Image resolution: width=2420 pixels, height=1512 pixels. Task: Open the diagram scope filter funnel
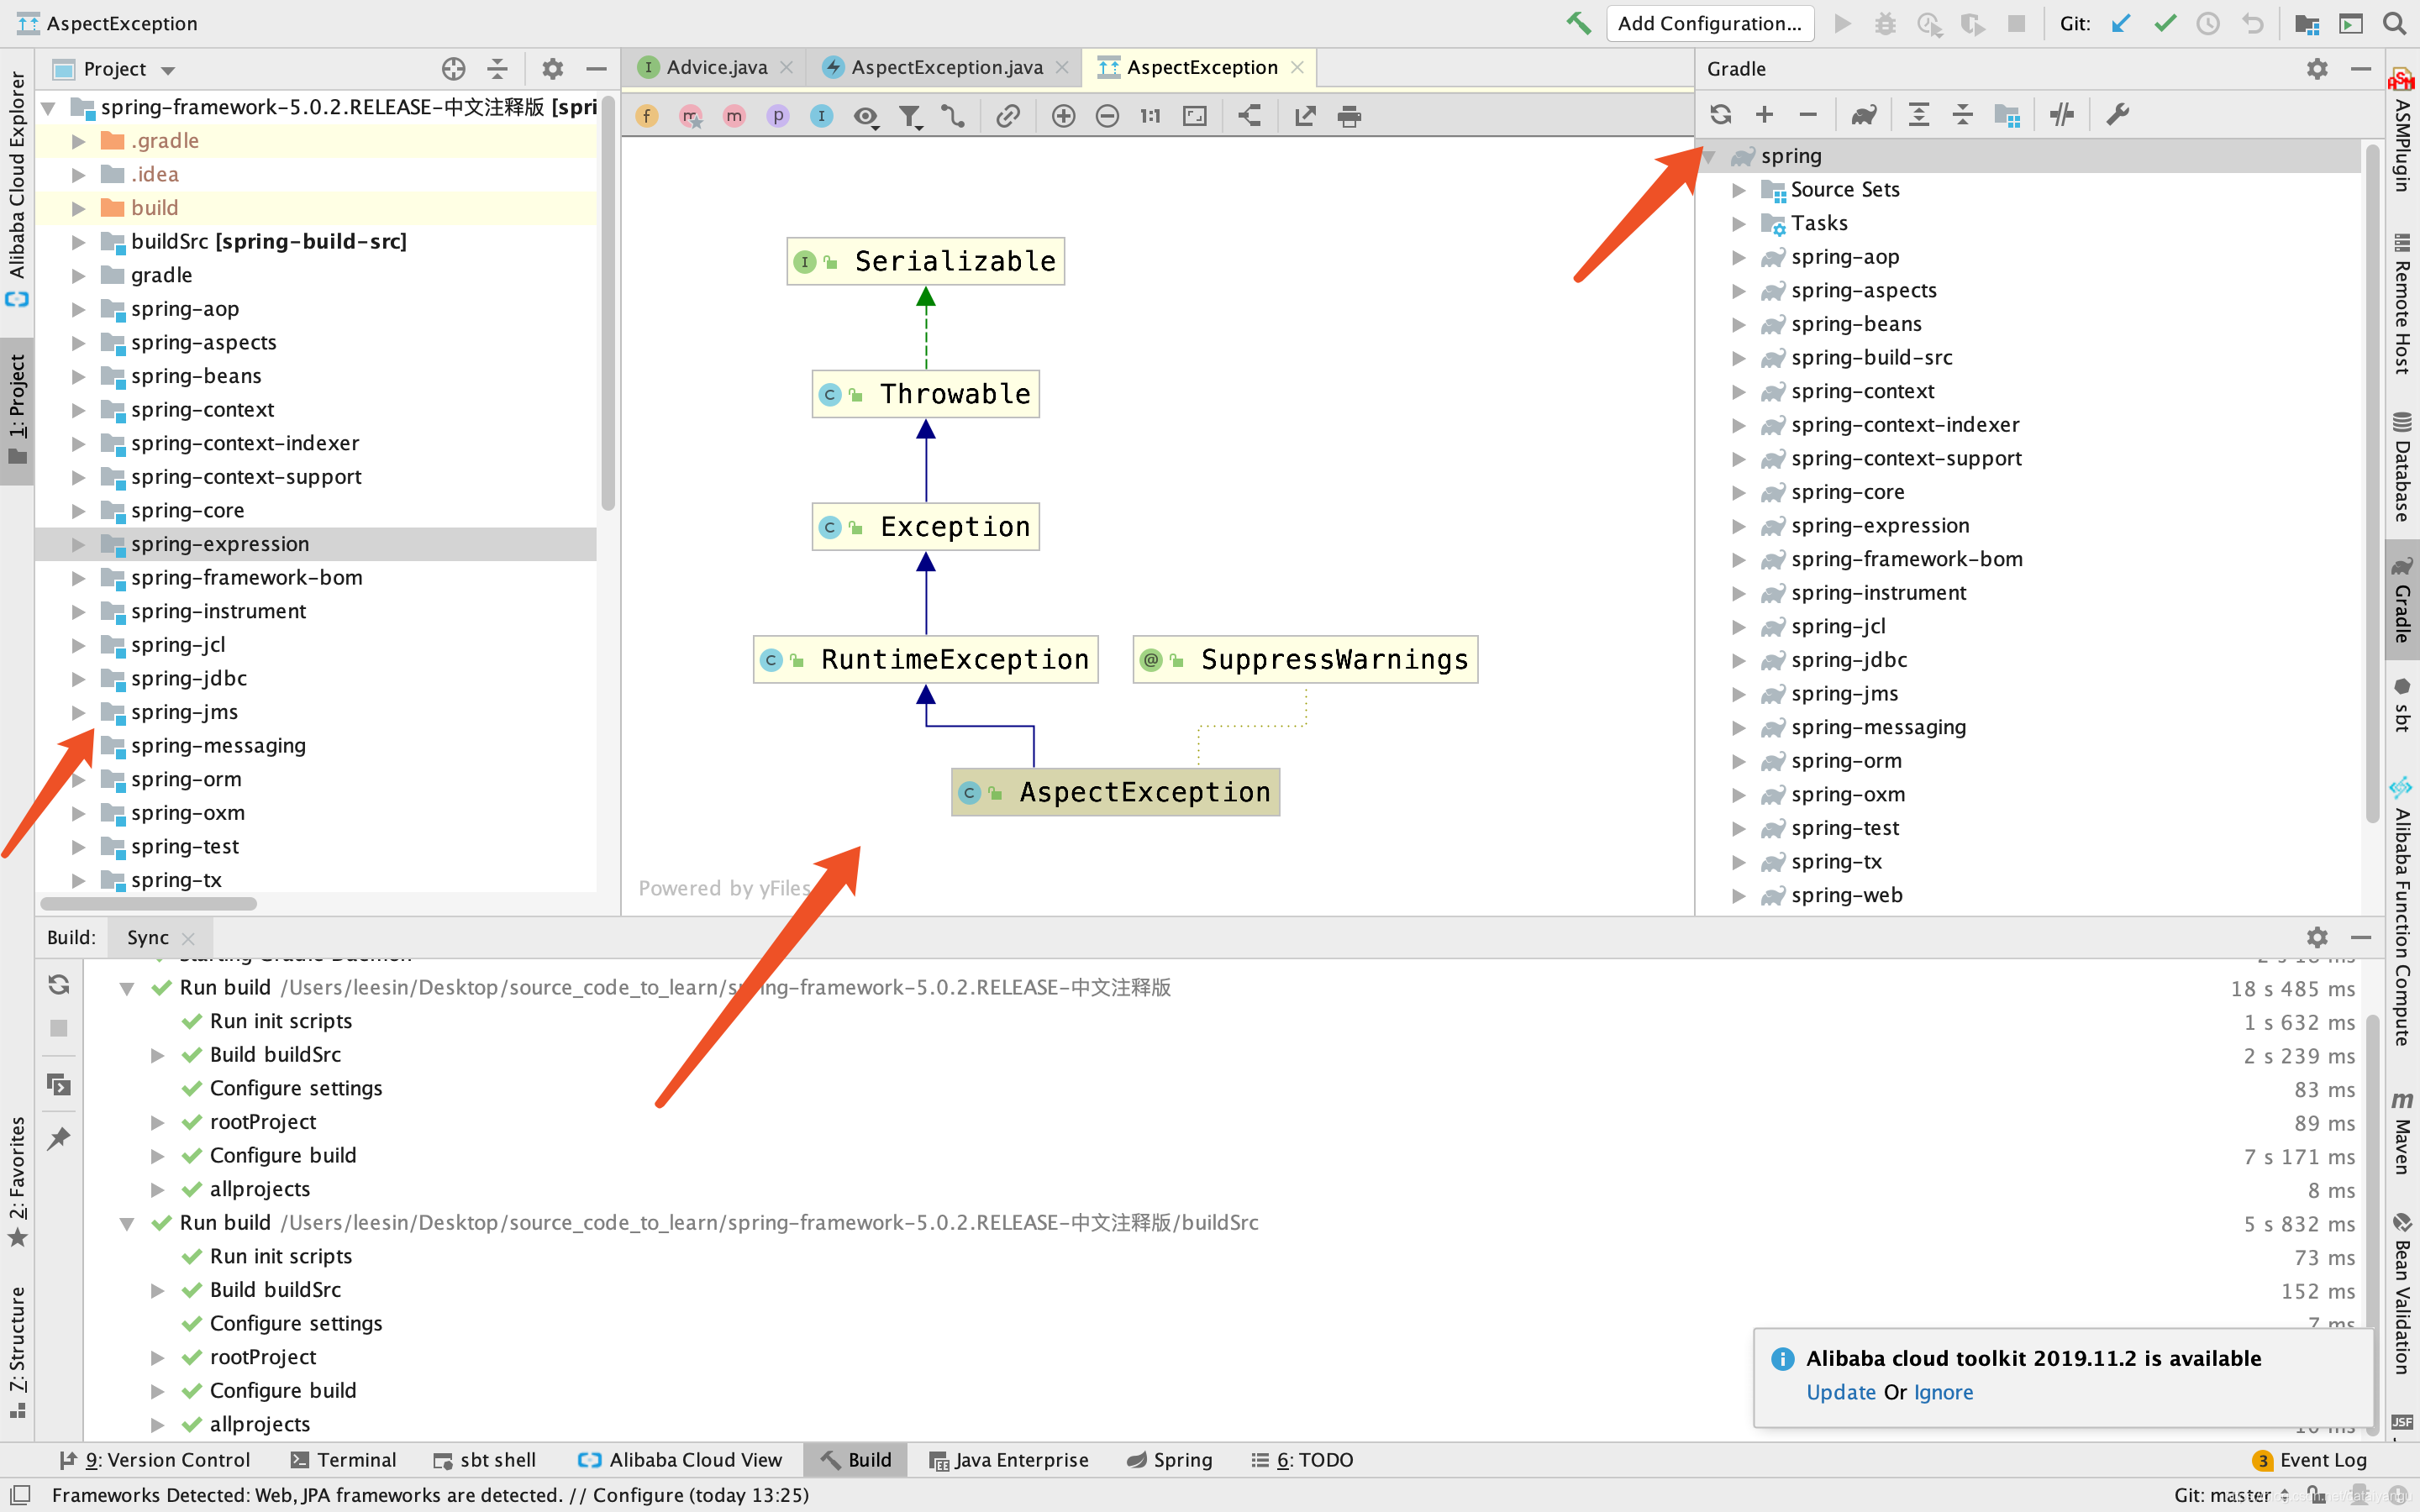click(x=910, y=116)
